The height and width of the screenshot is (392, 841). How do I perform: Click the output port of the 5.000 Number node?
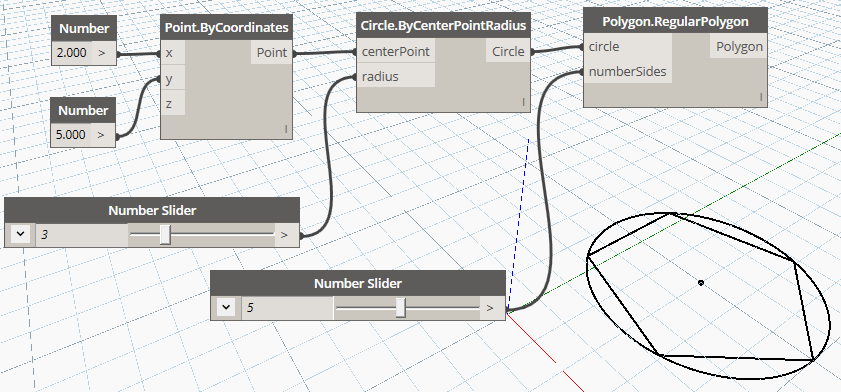point(101,135)
